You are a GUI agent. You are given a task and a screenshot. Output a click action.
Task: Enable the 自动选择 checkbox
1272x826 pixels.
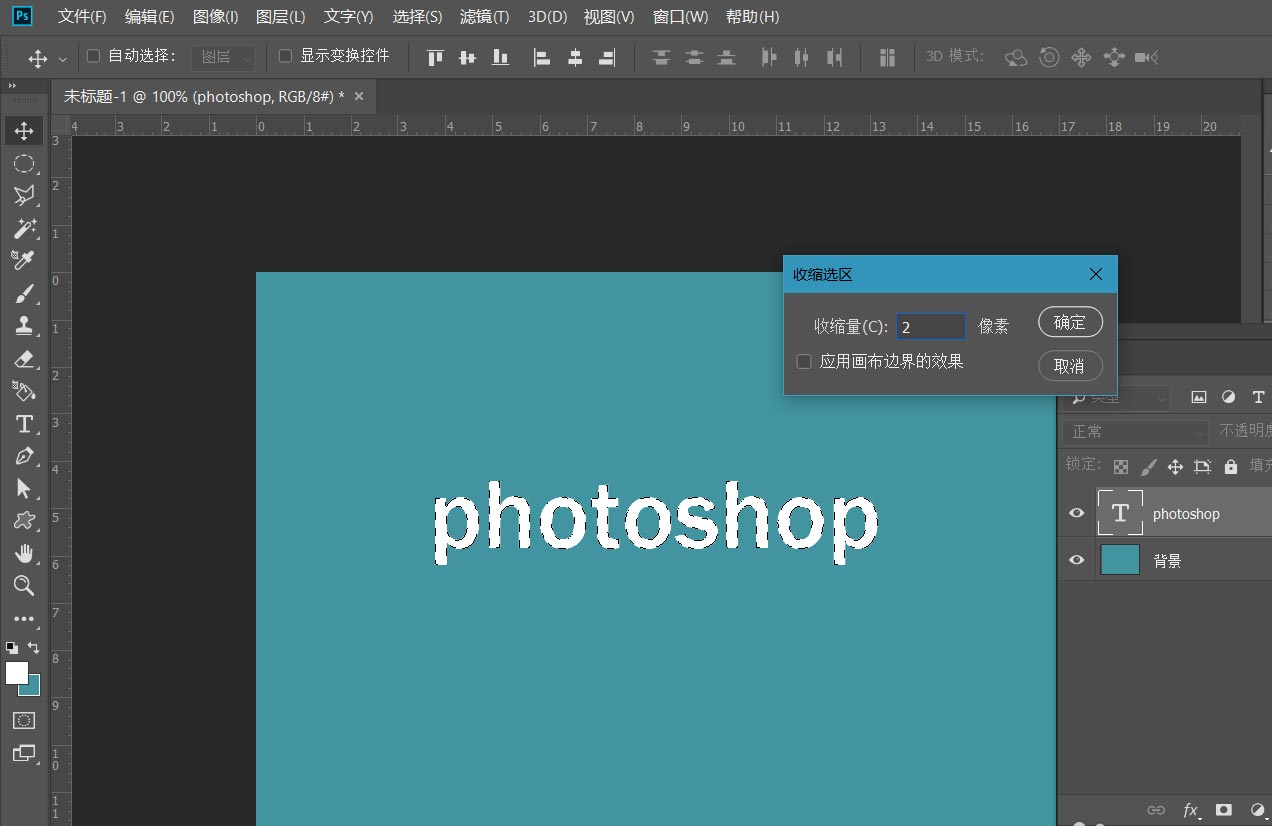pyautogui.click(x=94, y=56)
